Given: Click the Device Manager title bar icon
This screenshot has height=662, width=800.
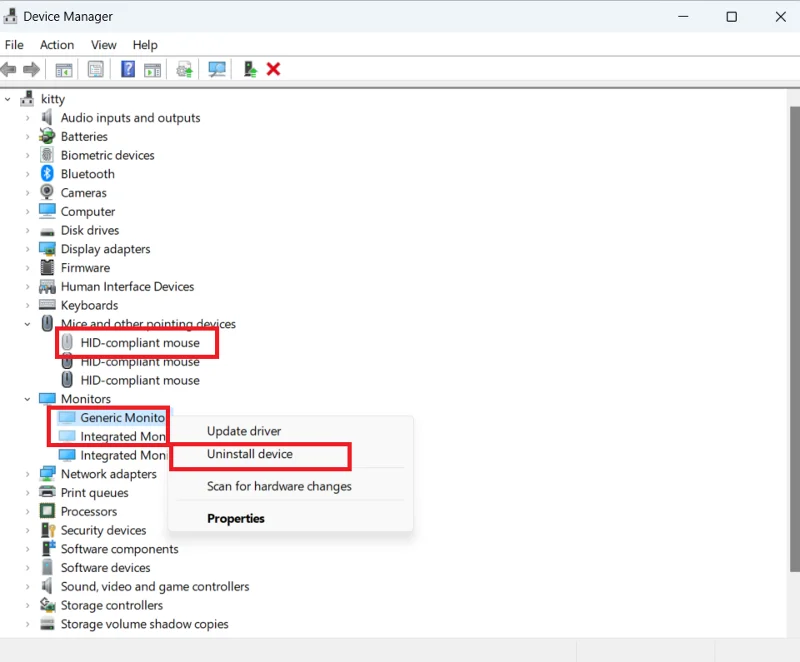Looking at the screenshot, I should [10, 16].
